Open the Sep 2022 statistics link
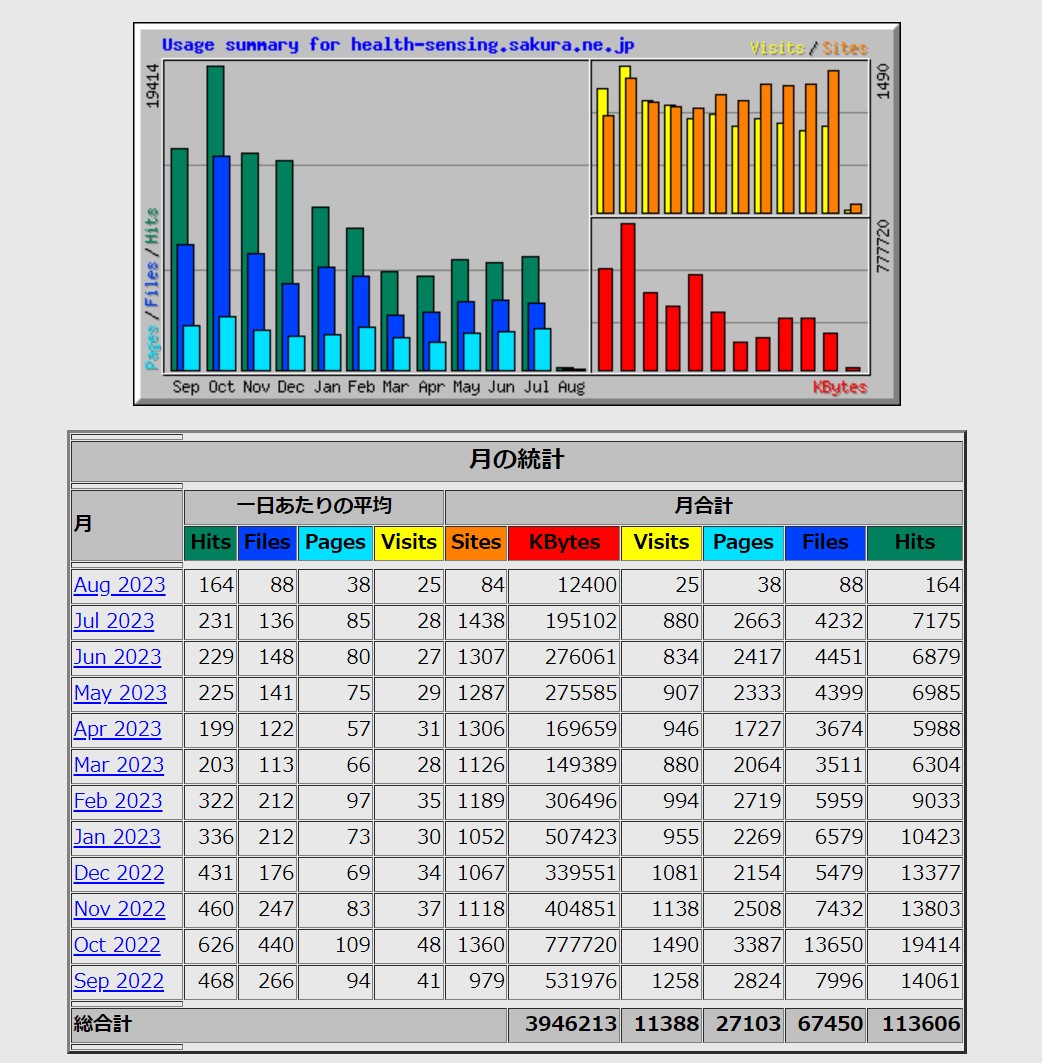Viewport: 1042px width, 1063px height. (118, 981)
